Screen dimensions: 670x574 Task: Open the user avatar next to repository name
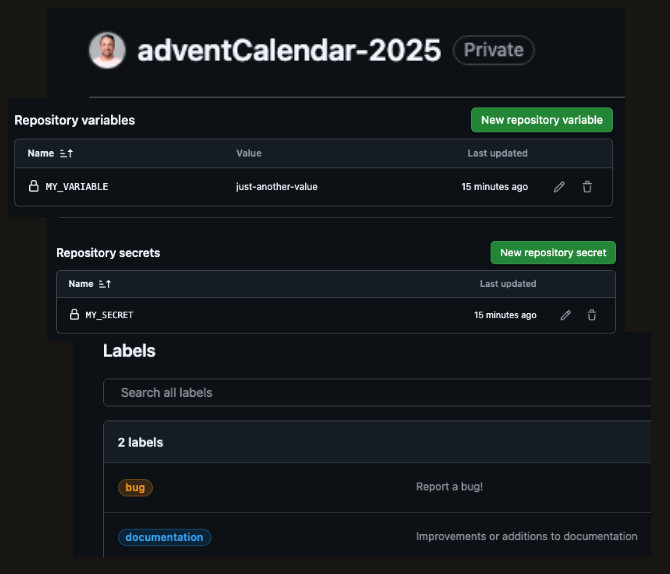pyautogui.click(x=107, y=50)
